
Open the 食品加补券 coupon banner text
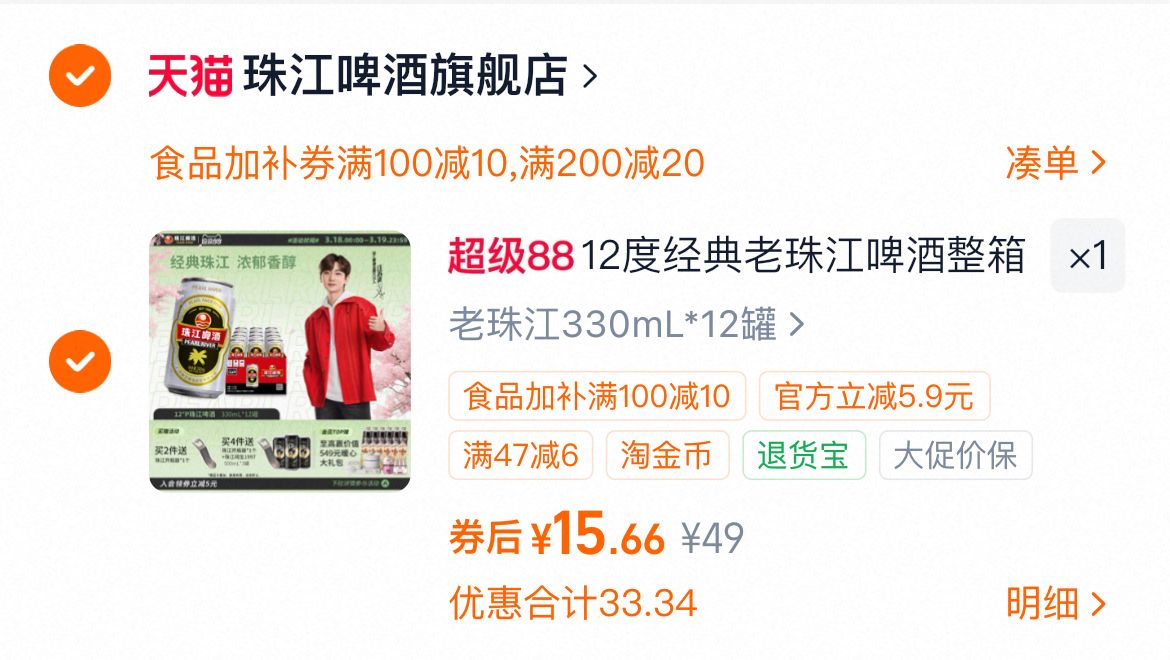427,163
